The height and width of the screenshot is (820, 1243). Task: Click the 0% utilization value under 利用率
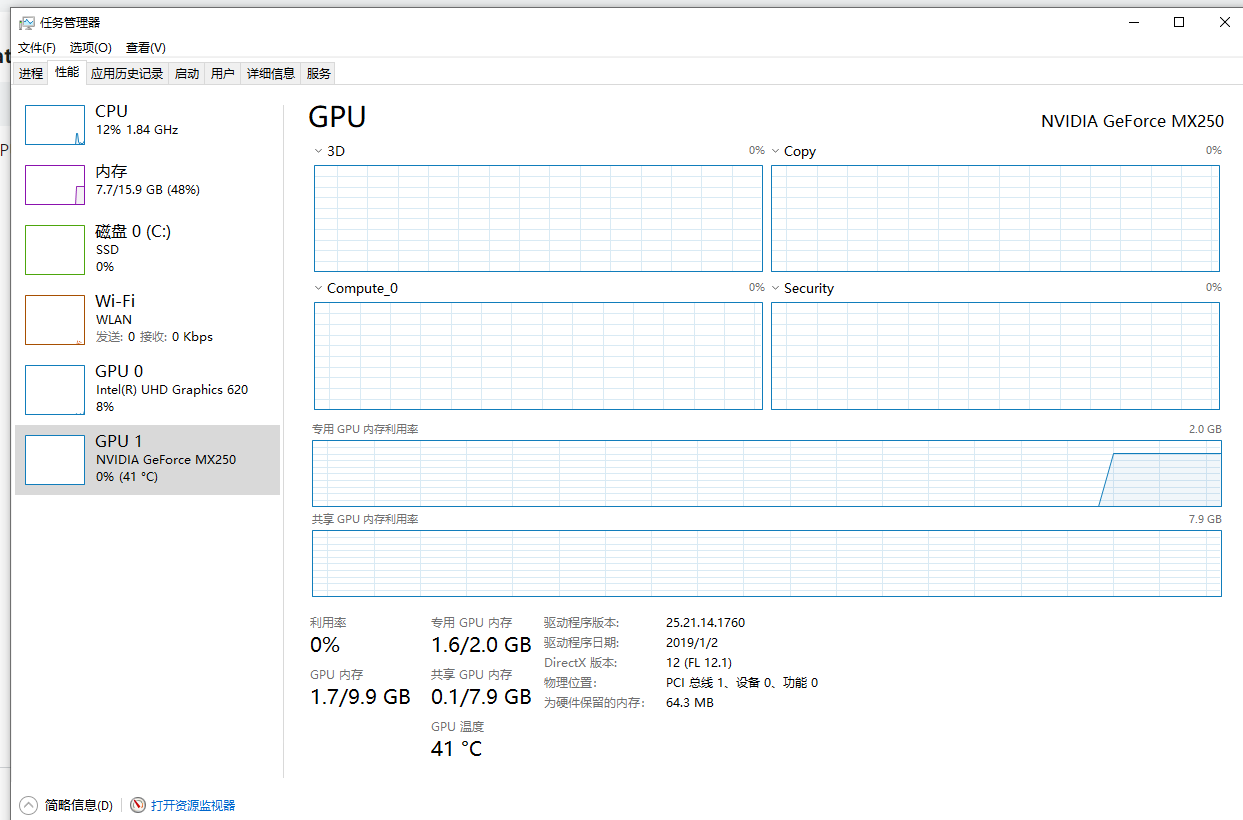click(325, 644)
